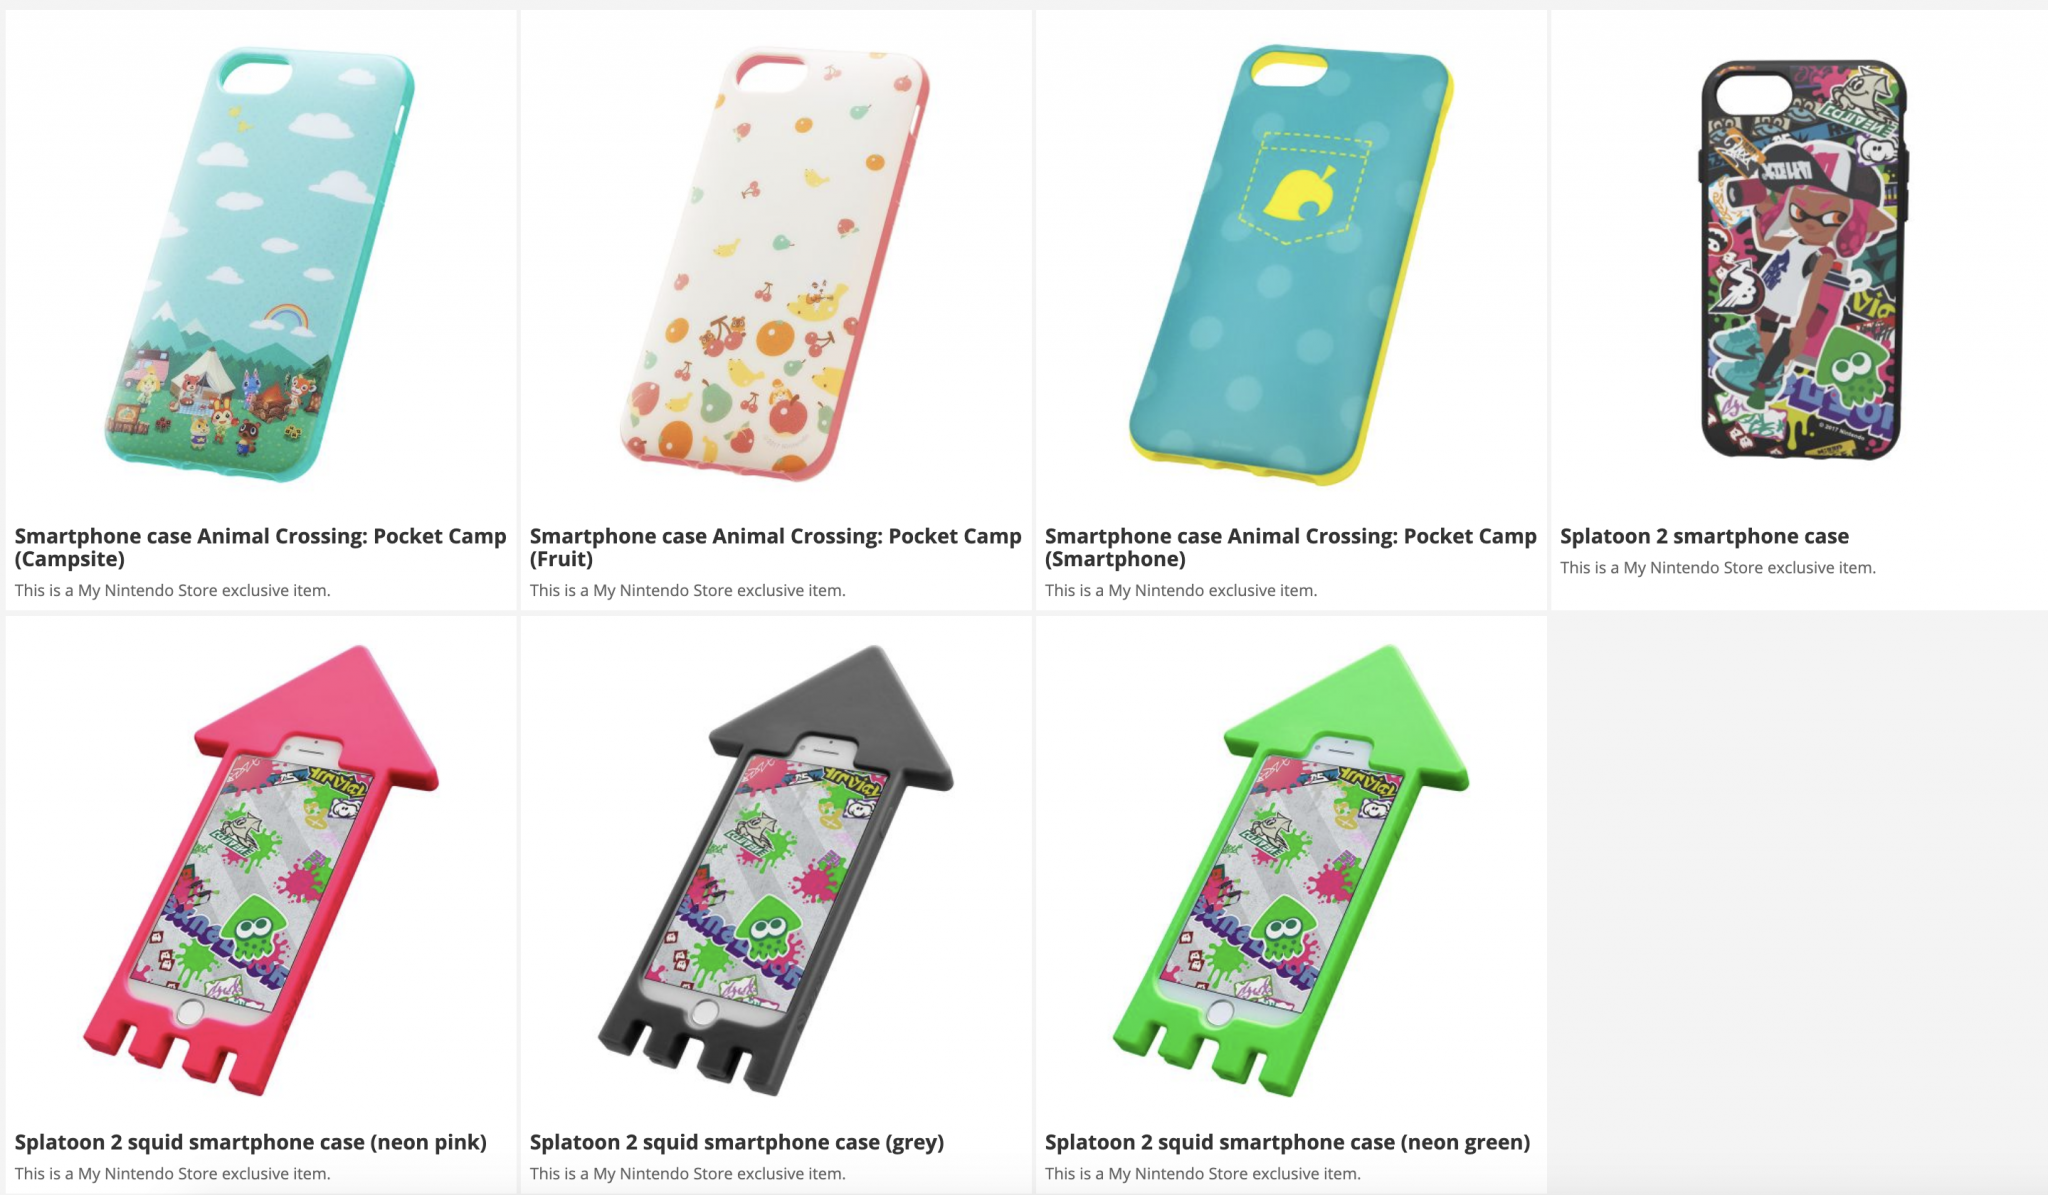2048x1195 pixels.
Task: Open the Splatoon 2 graffiti case image
Action: [x=1803, y=260]
